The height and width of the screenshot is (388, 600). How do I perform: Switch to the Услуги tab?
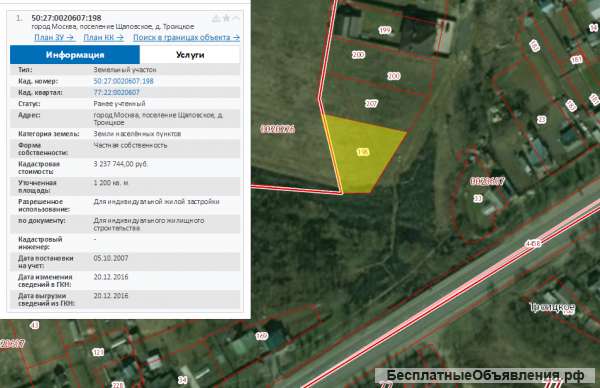coord(190,55)
